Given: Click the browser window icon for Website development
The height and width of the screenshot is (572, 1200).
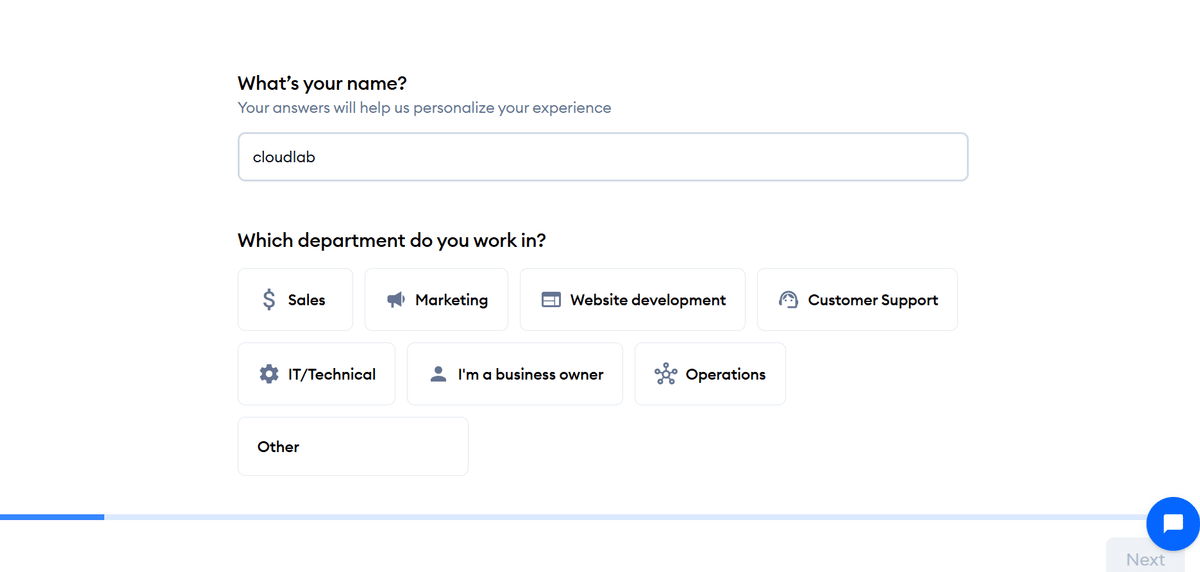Looking at the screenshot, I should click(551, 300).
